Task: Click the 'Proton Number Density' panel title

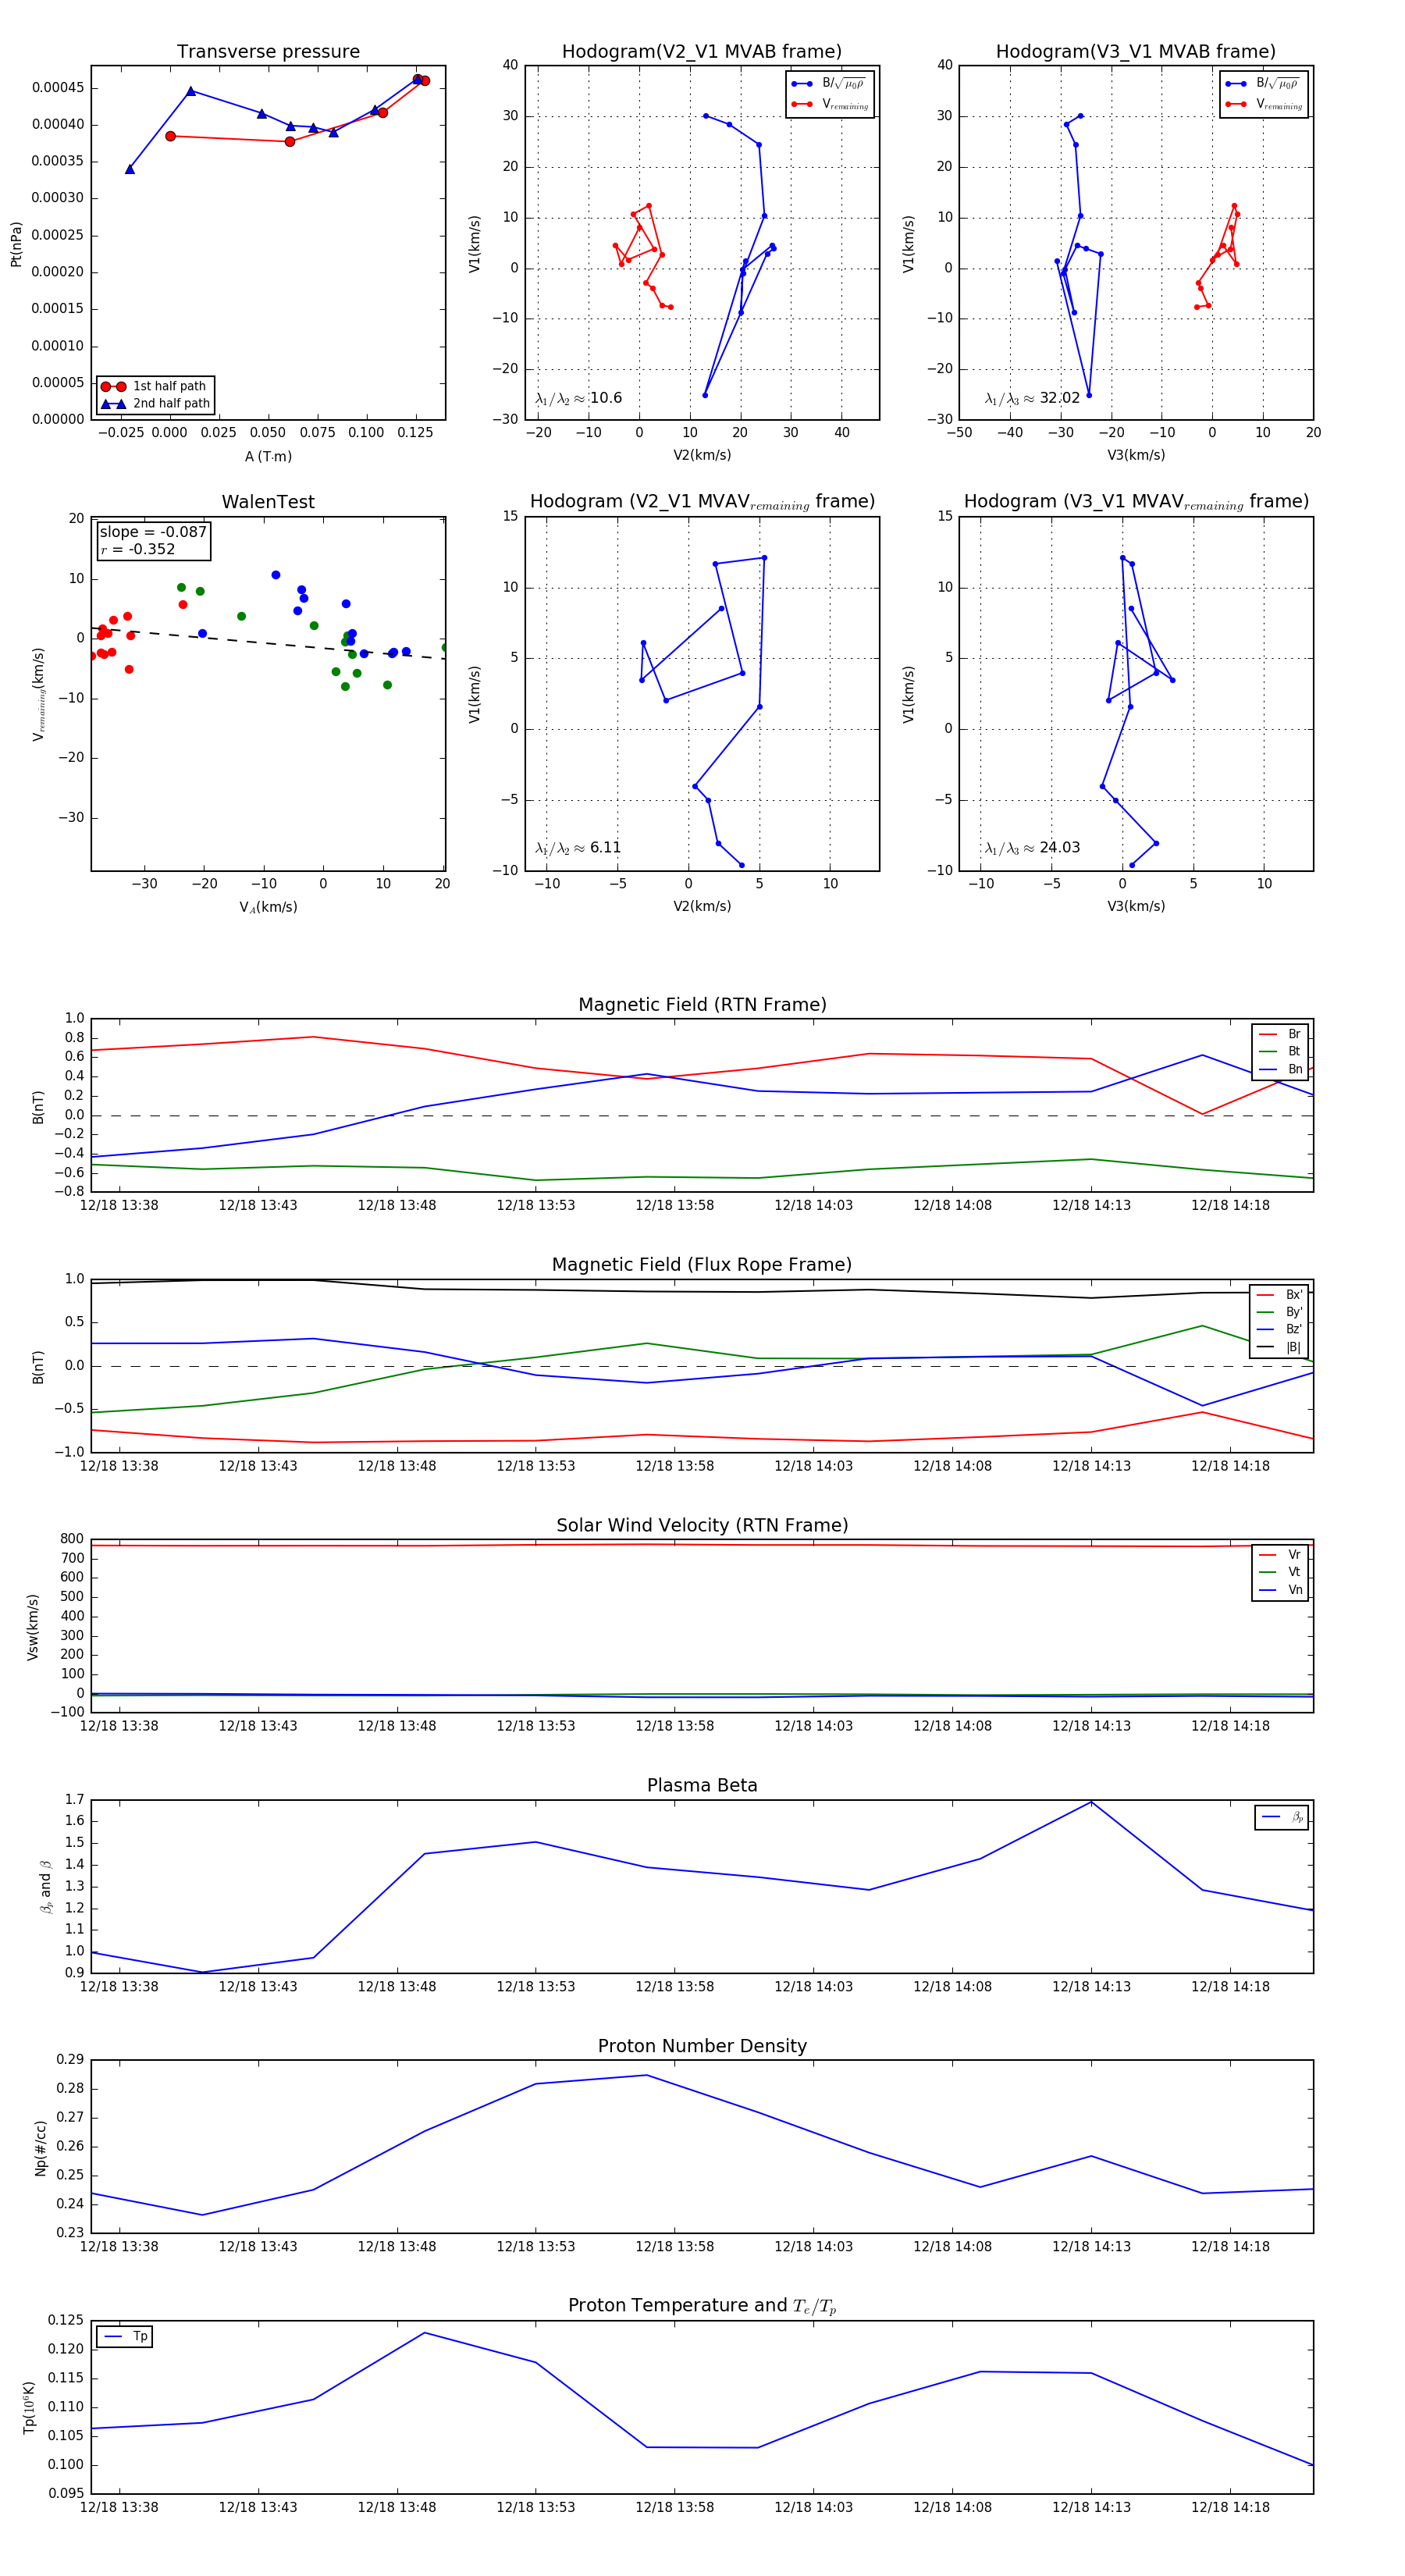Action: pos(702,2046)
